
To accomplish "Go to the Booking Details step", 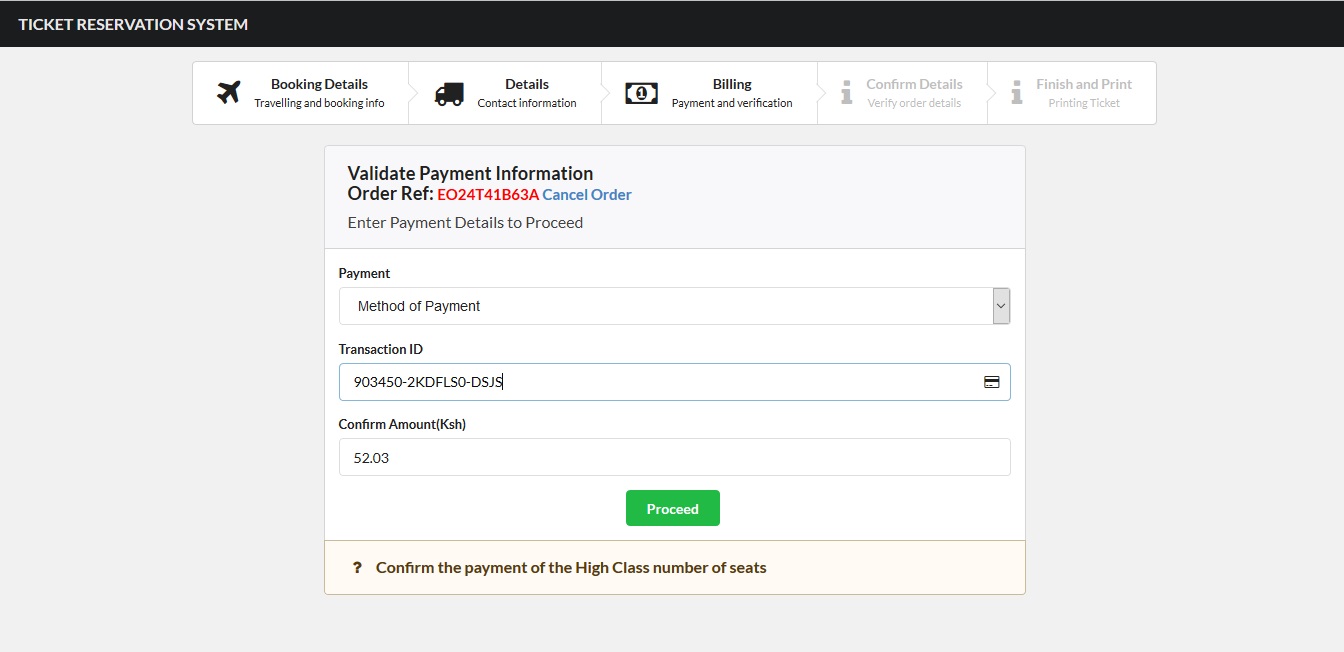I will (319, 85).
